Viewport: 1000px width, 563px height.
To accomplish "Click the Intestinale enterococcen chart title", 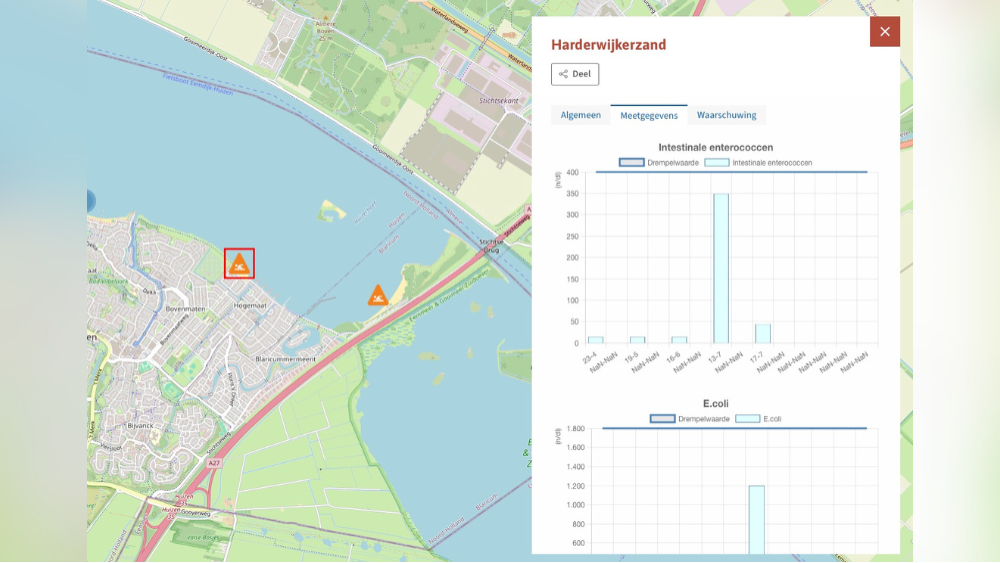I will point(716,147).
